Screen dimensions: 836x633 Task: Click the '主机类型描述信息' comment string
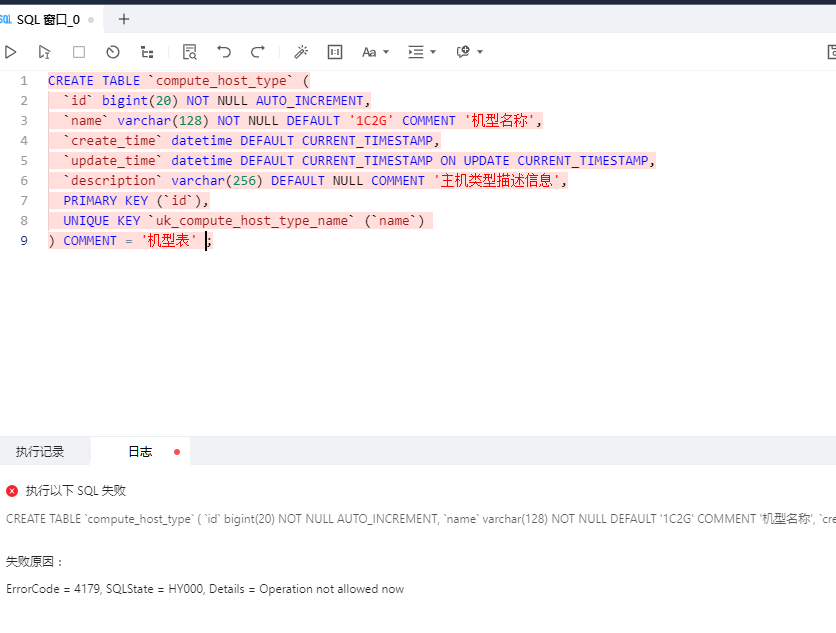tap(496, 181)
